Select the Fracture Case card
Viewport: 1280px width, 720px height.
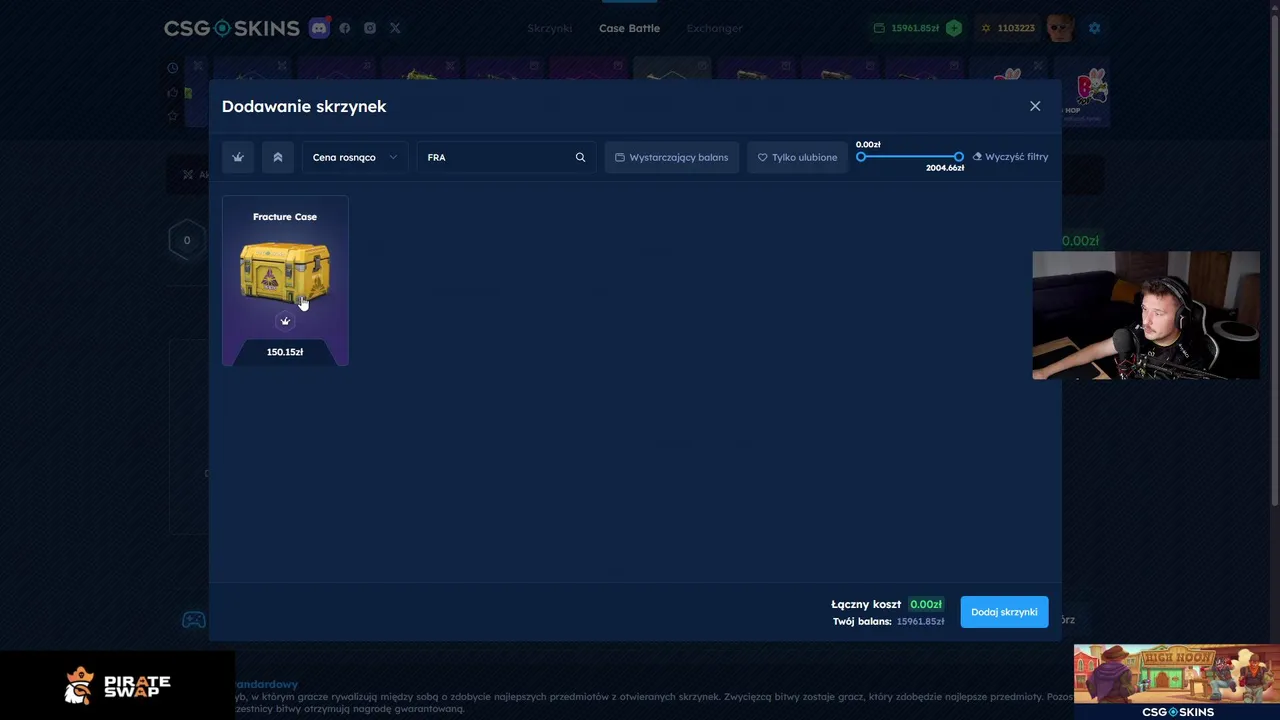point(285,281)
